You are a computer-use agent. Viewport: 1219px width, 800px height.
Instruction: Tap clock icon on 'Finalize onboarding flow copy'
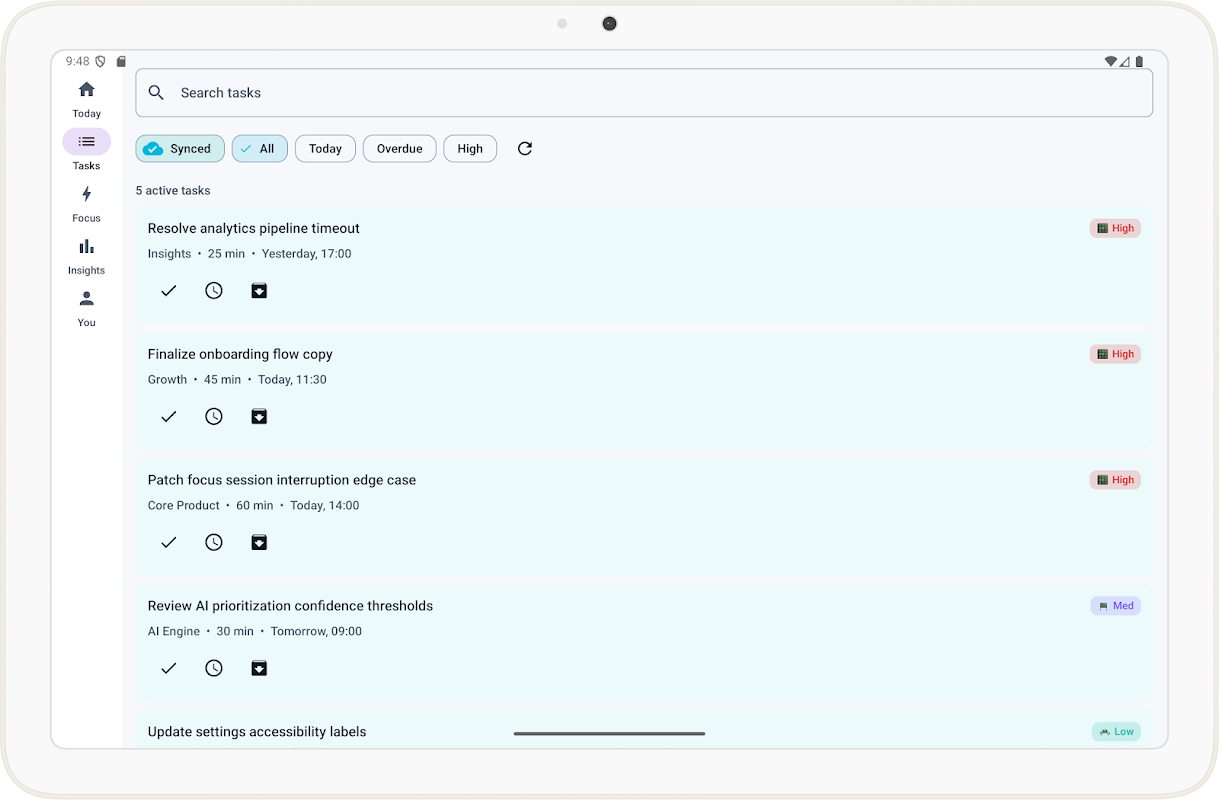[214, 417]
